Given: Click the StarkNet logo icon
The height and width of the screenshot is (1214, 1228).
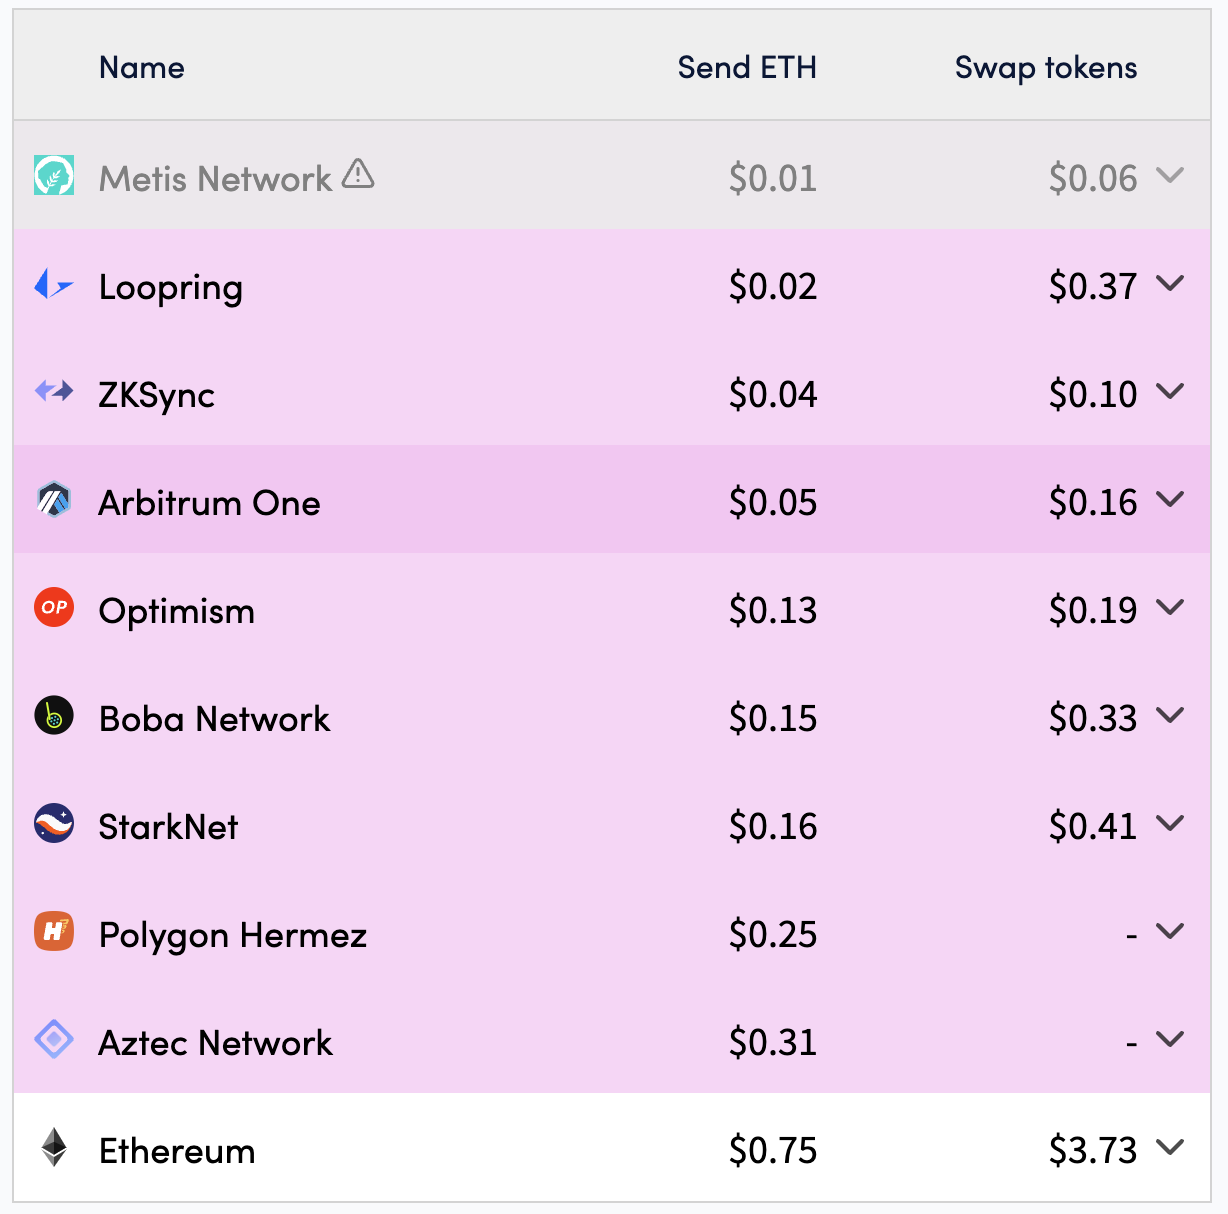Looking at the screenshot, I should [x=54, y=823].
